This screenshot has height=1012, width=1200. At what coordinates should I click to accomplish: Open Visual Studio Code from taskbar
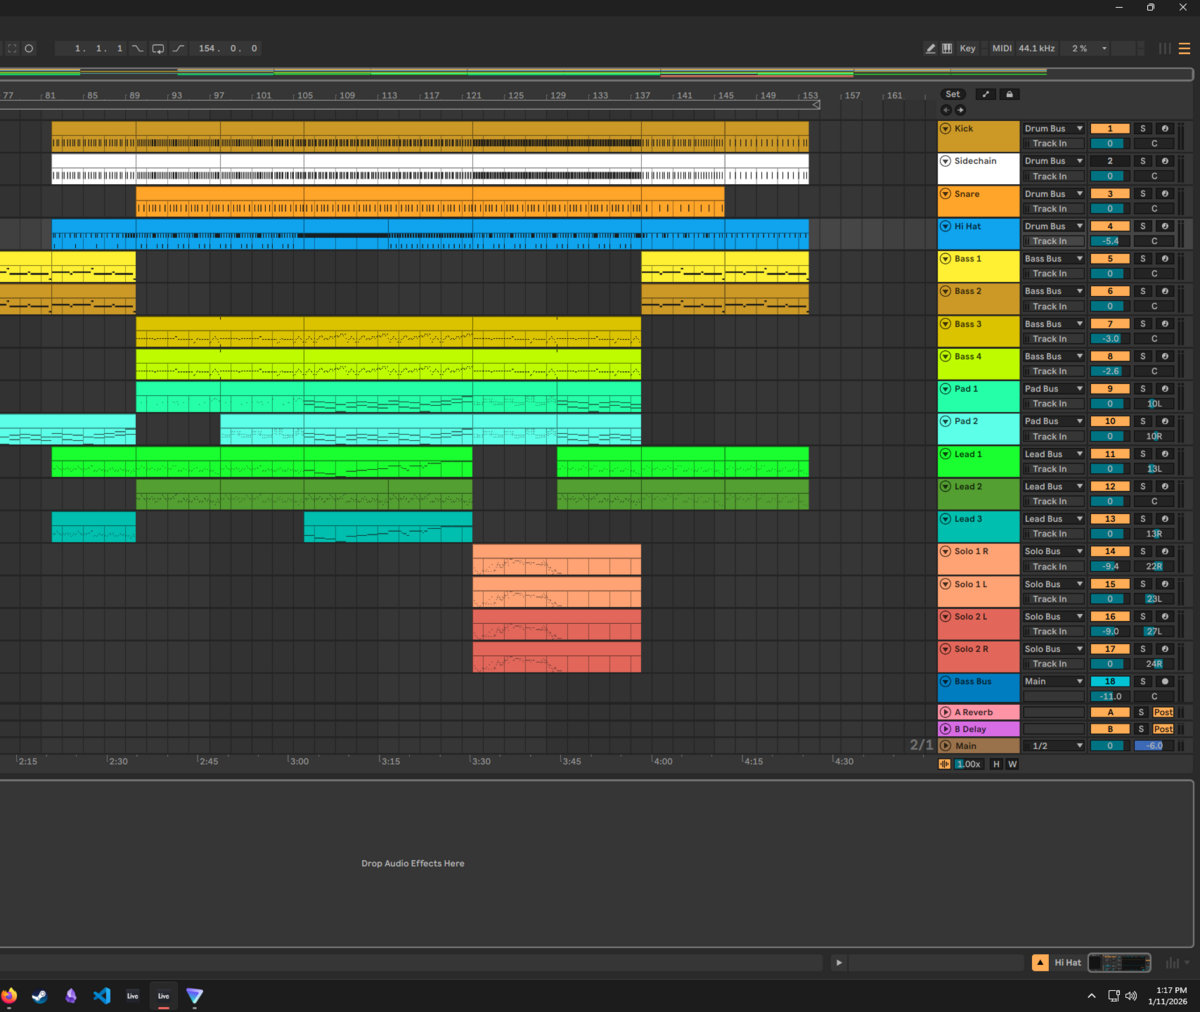(101, 996)
